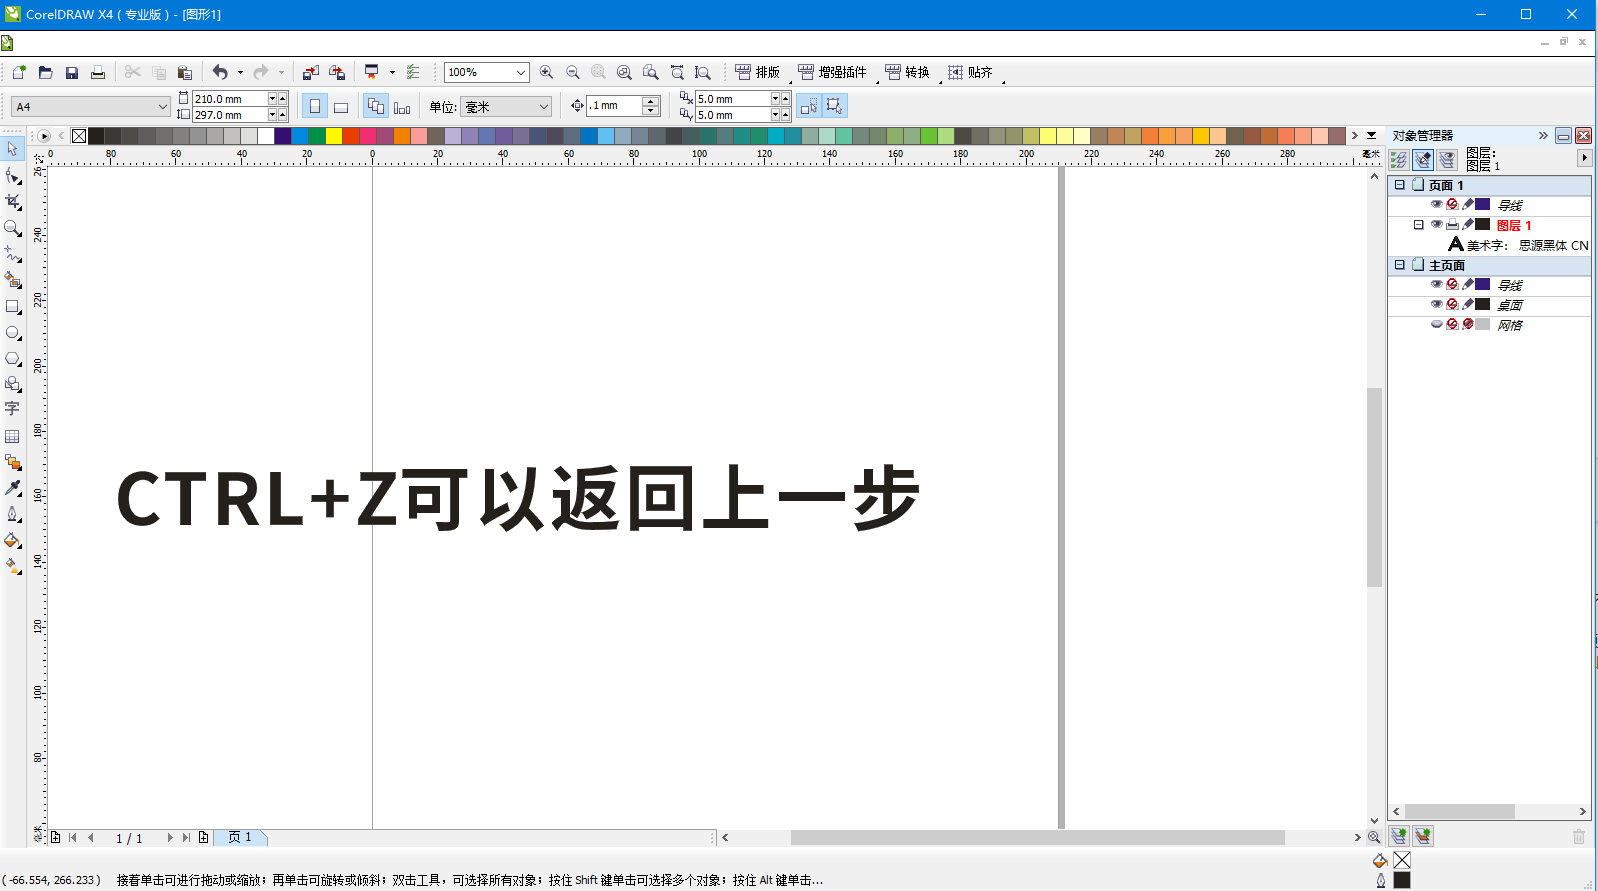Open the Object Manager flyout arrow menu
Image resolution: width=1598 pixels, height=891 pixels.
pyautogui.click(x=1584, y=158)
